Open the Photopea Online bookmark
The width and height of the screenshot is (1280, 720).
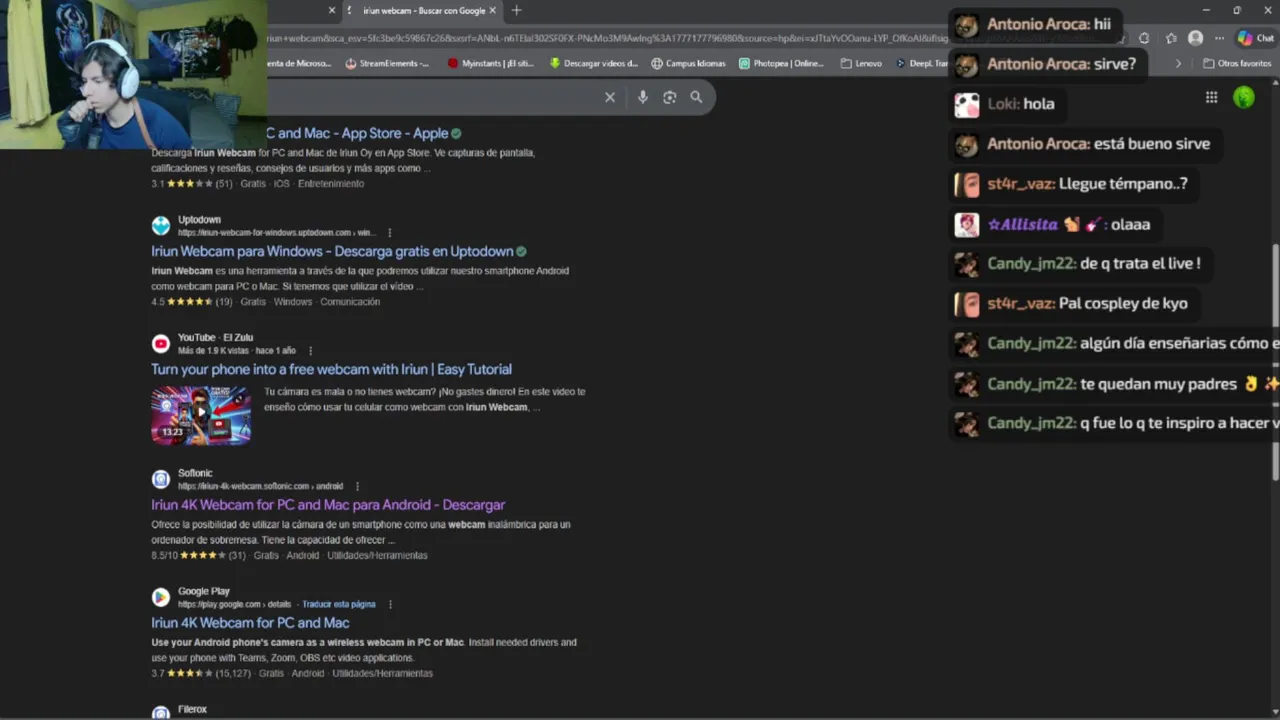tap(781, 63)
